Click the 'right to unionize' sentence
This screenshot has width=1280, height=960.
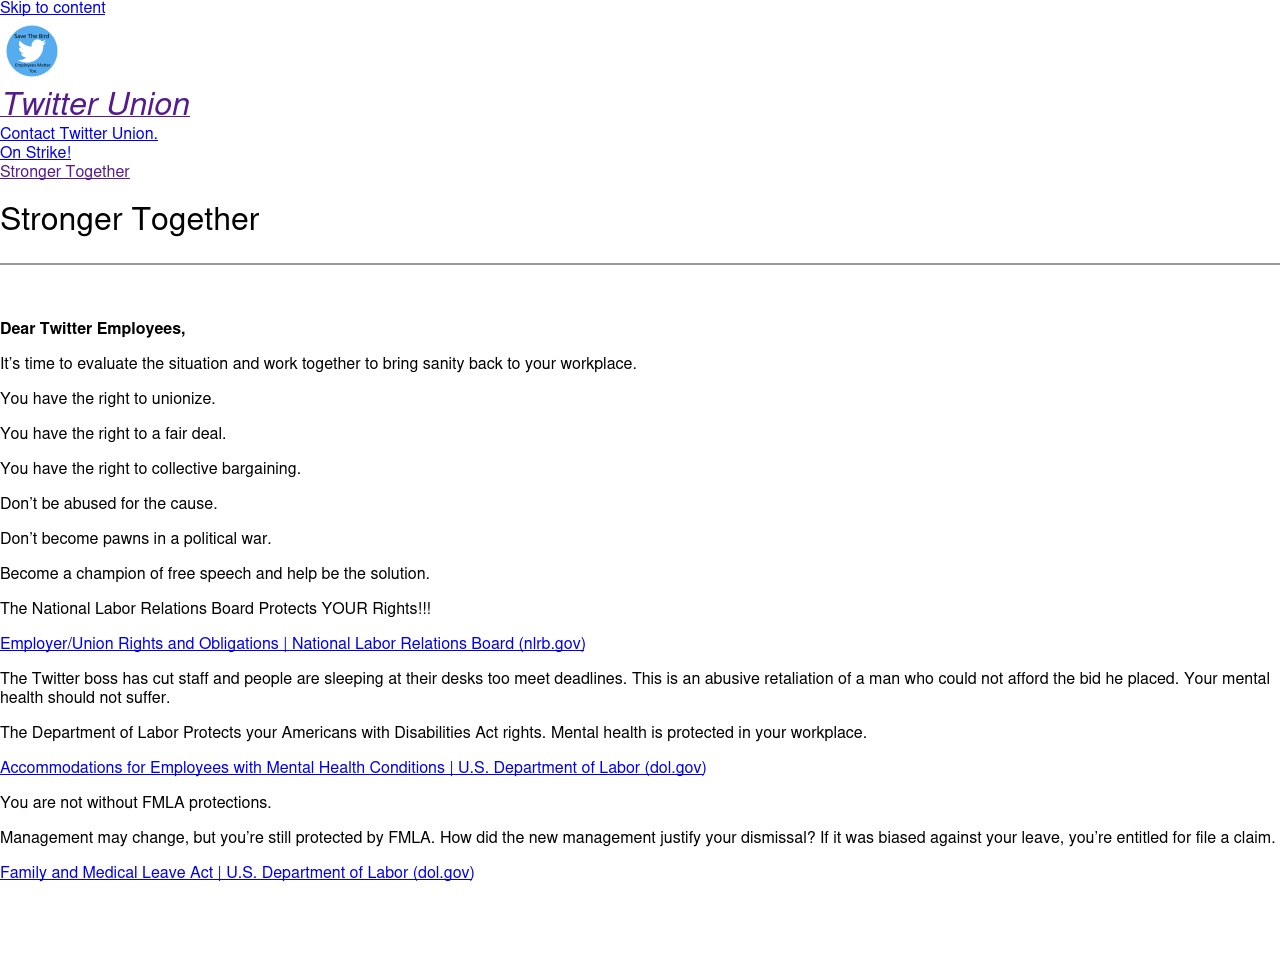[108, 399]
